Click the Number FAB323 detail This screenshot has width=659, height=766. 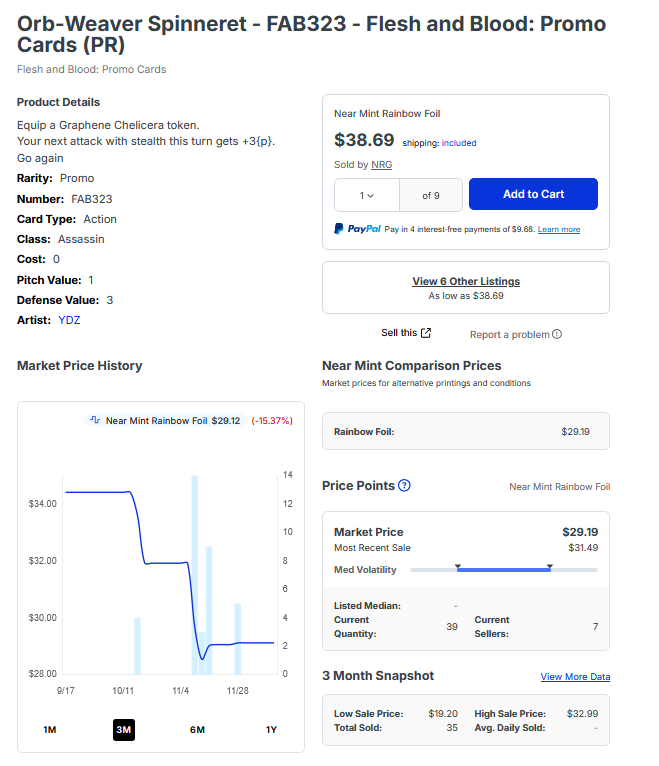[64, 199]
